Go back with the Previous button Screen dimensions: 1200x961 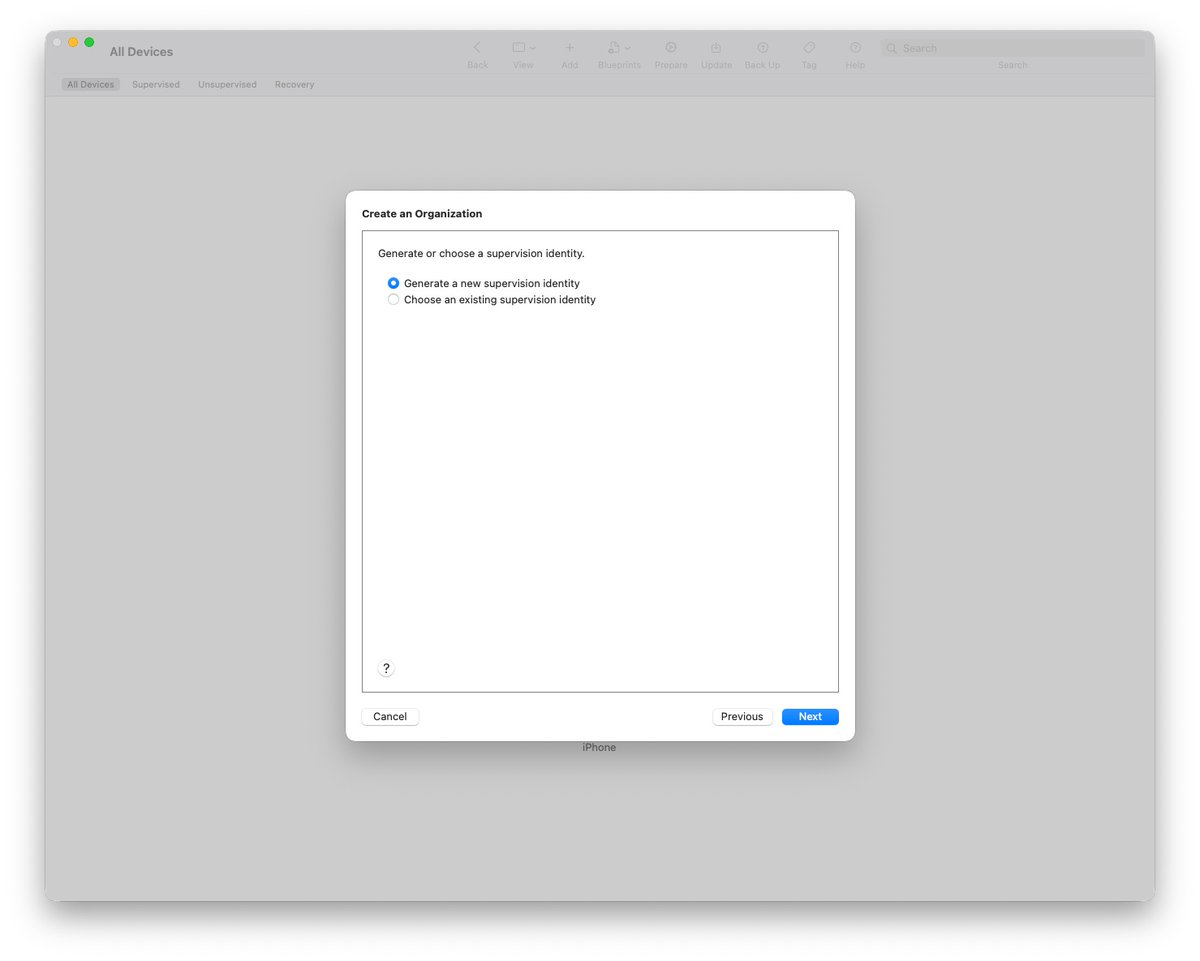[x=742, y=717]
